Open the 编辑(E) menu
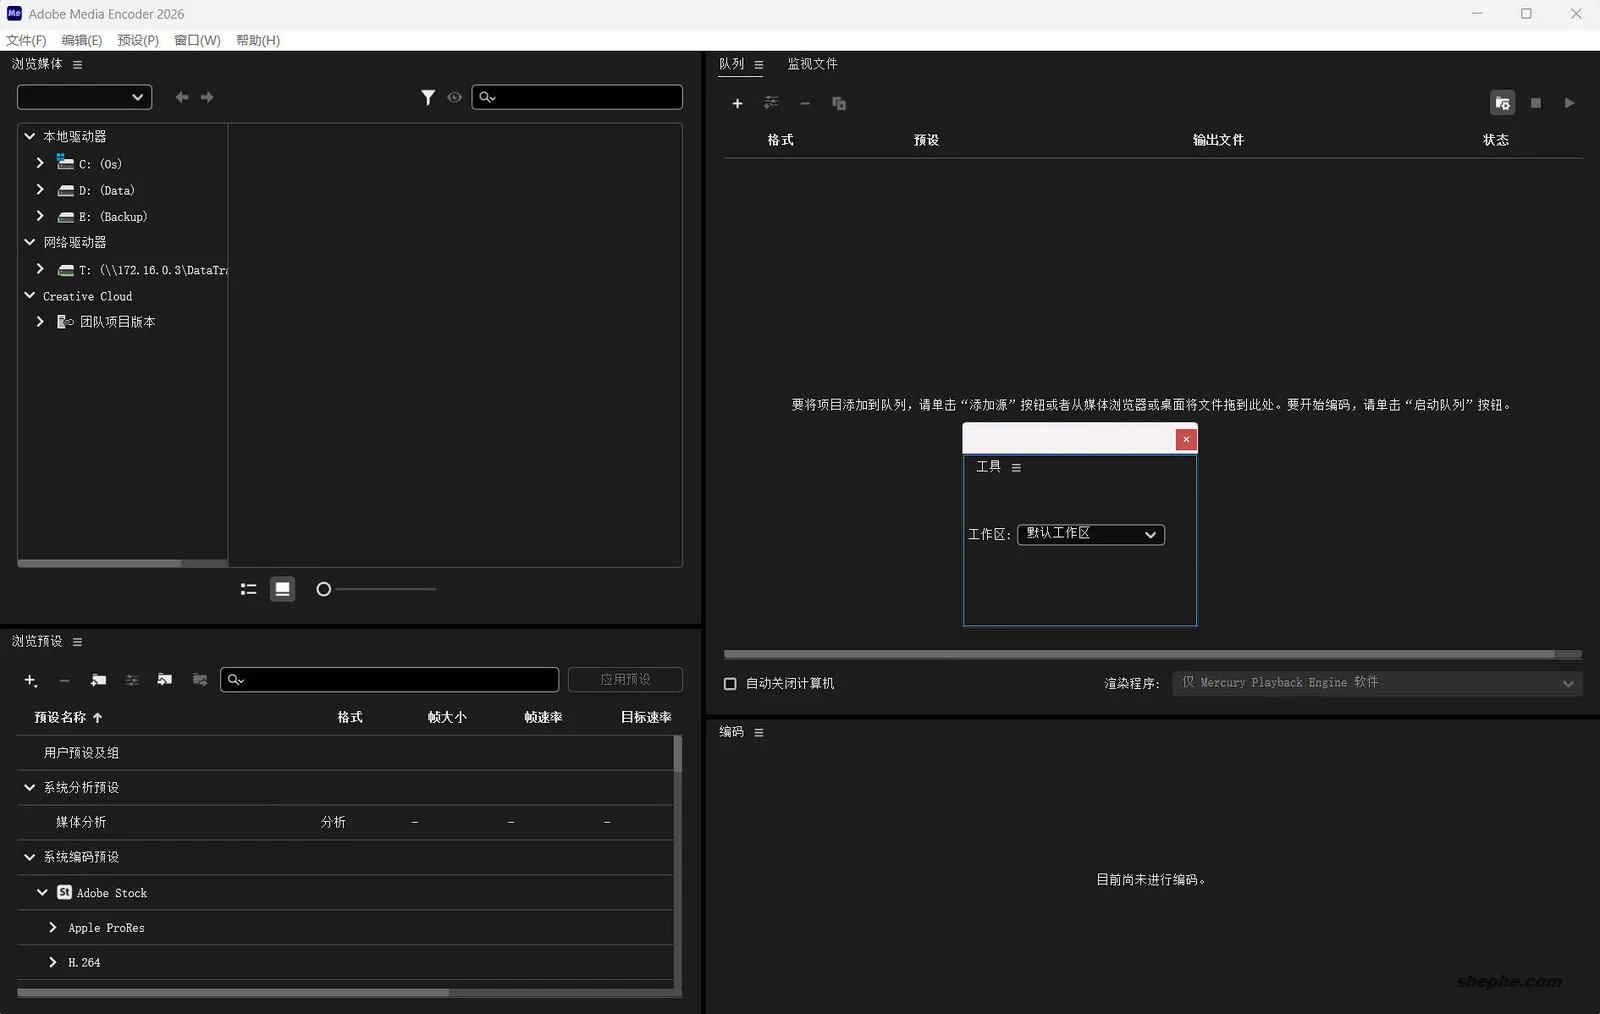The height and width of the screenshot is (1014, 1600). (x=82, y=40)
